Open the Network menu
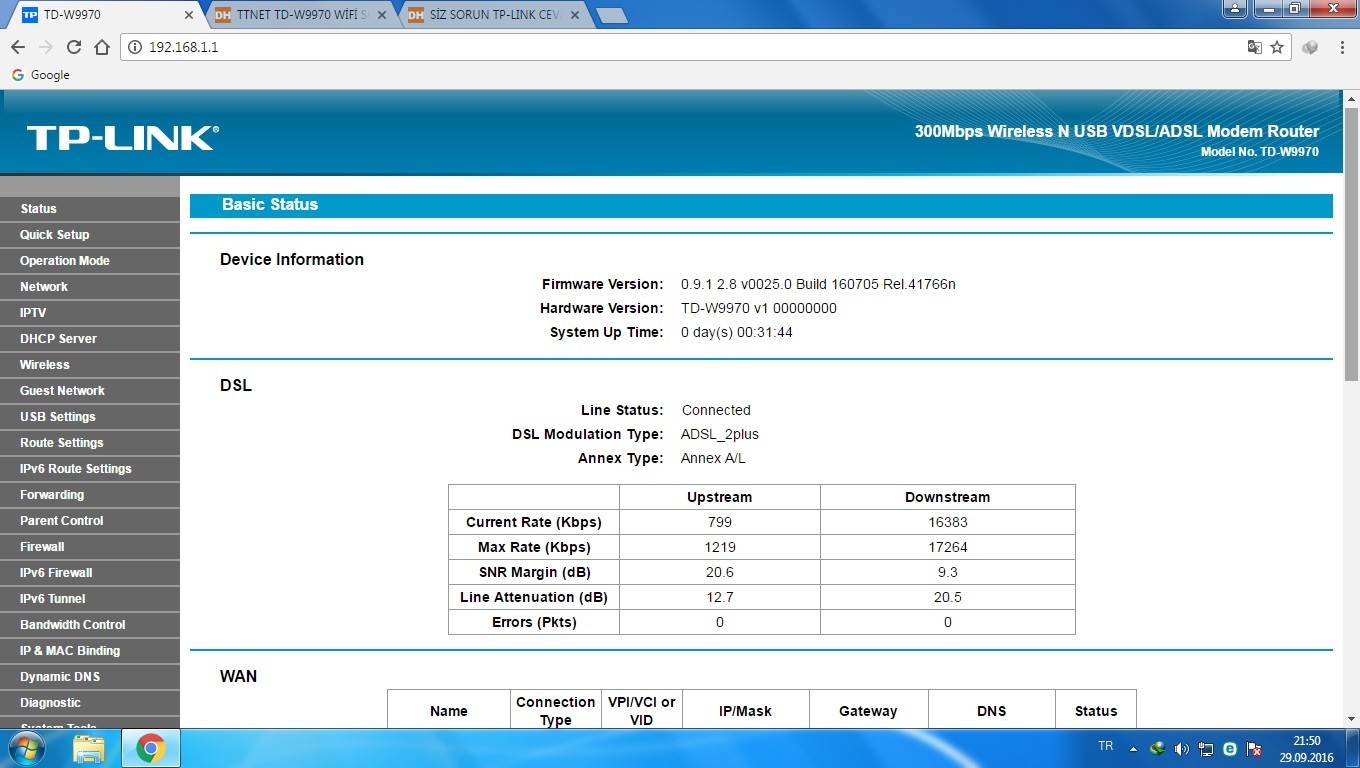The width and height of the screenshot is (1360, 768). [x=90, y=286]
